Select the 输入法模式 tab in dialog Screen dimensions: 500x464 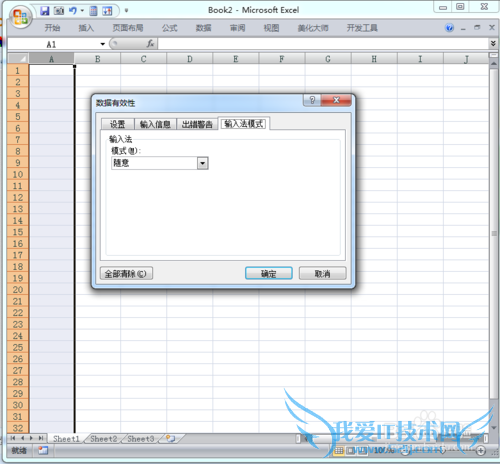pos(244,124)
